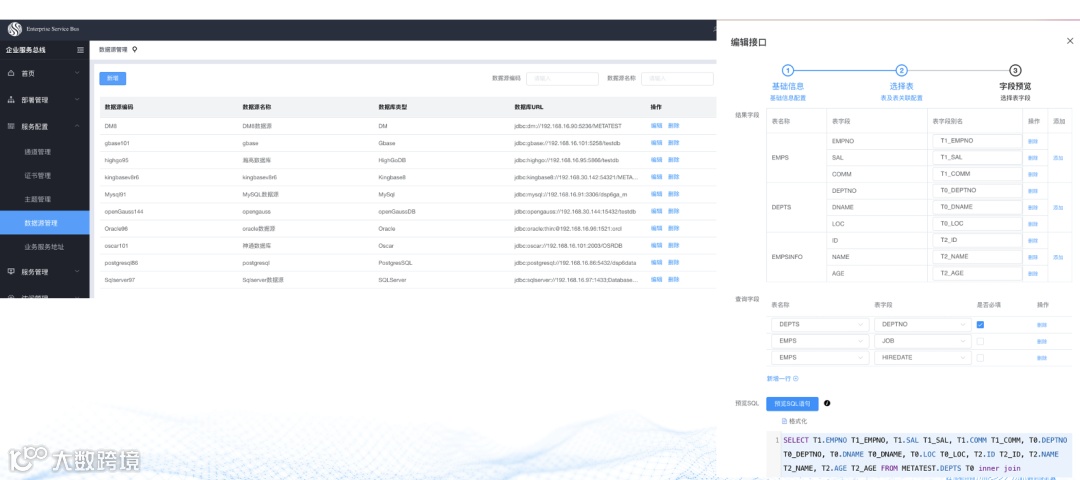Click 删除 in HIREDATE query row

pyautogui.click(x=1041, y=357)
